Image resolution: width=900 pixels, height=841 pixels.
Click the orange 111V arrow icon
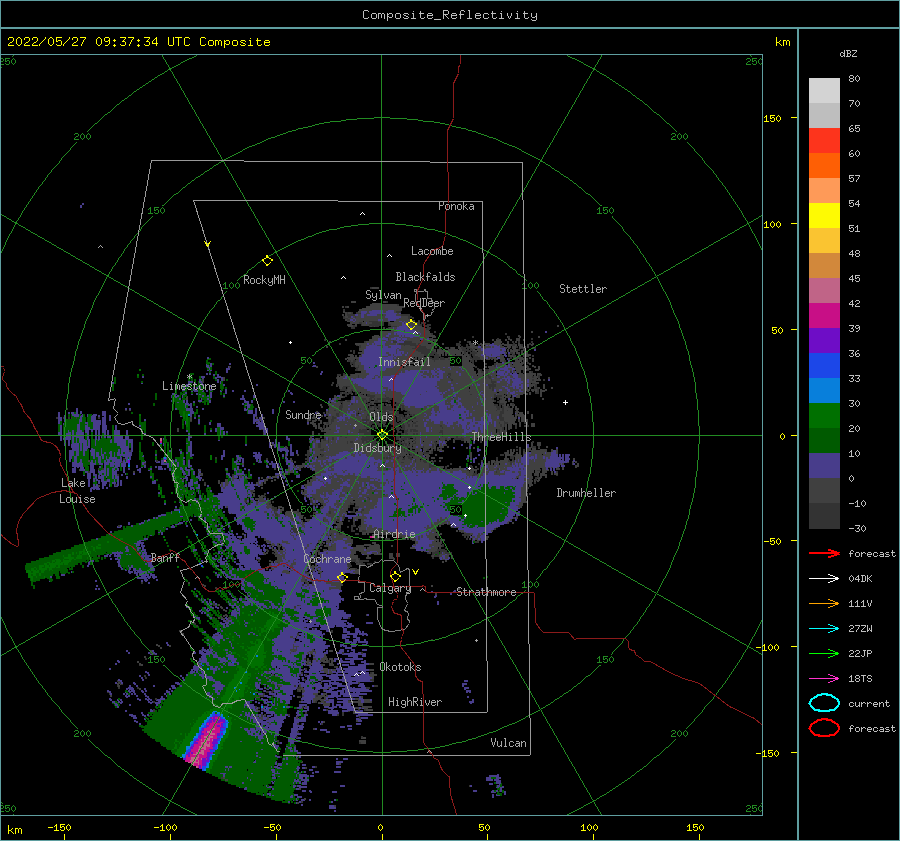click(824, 603)
